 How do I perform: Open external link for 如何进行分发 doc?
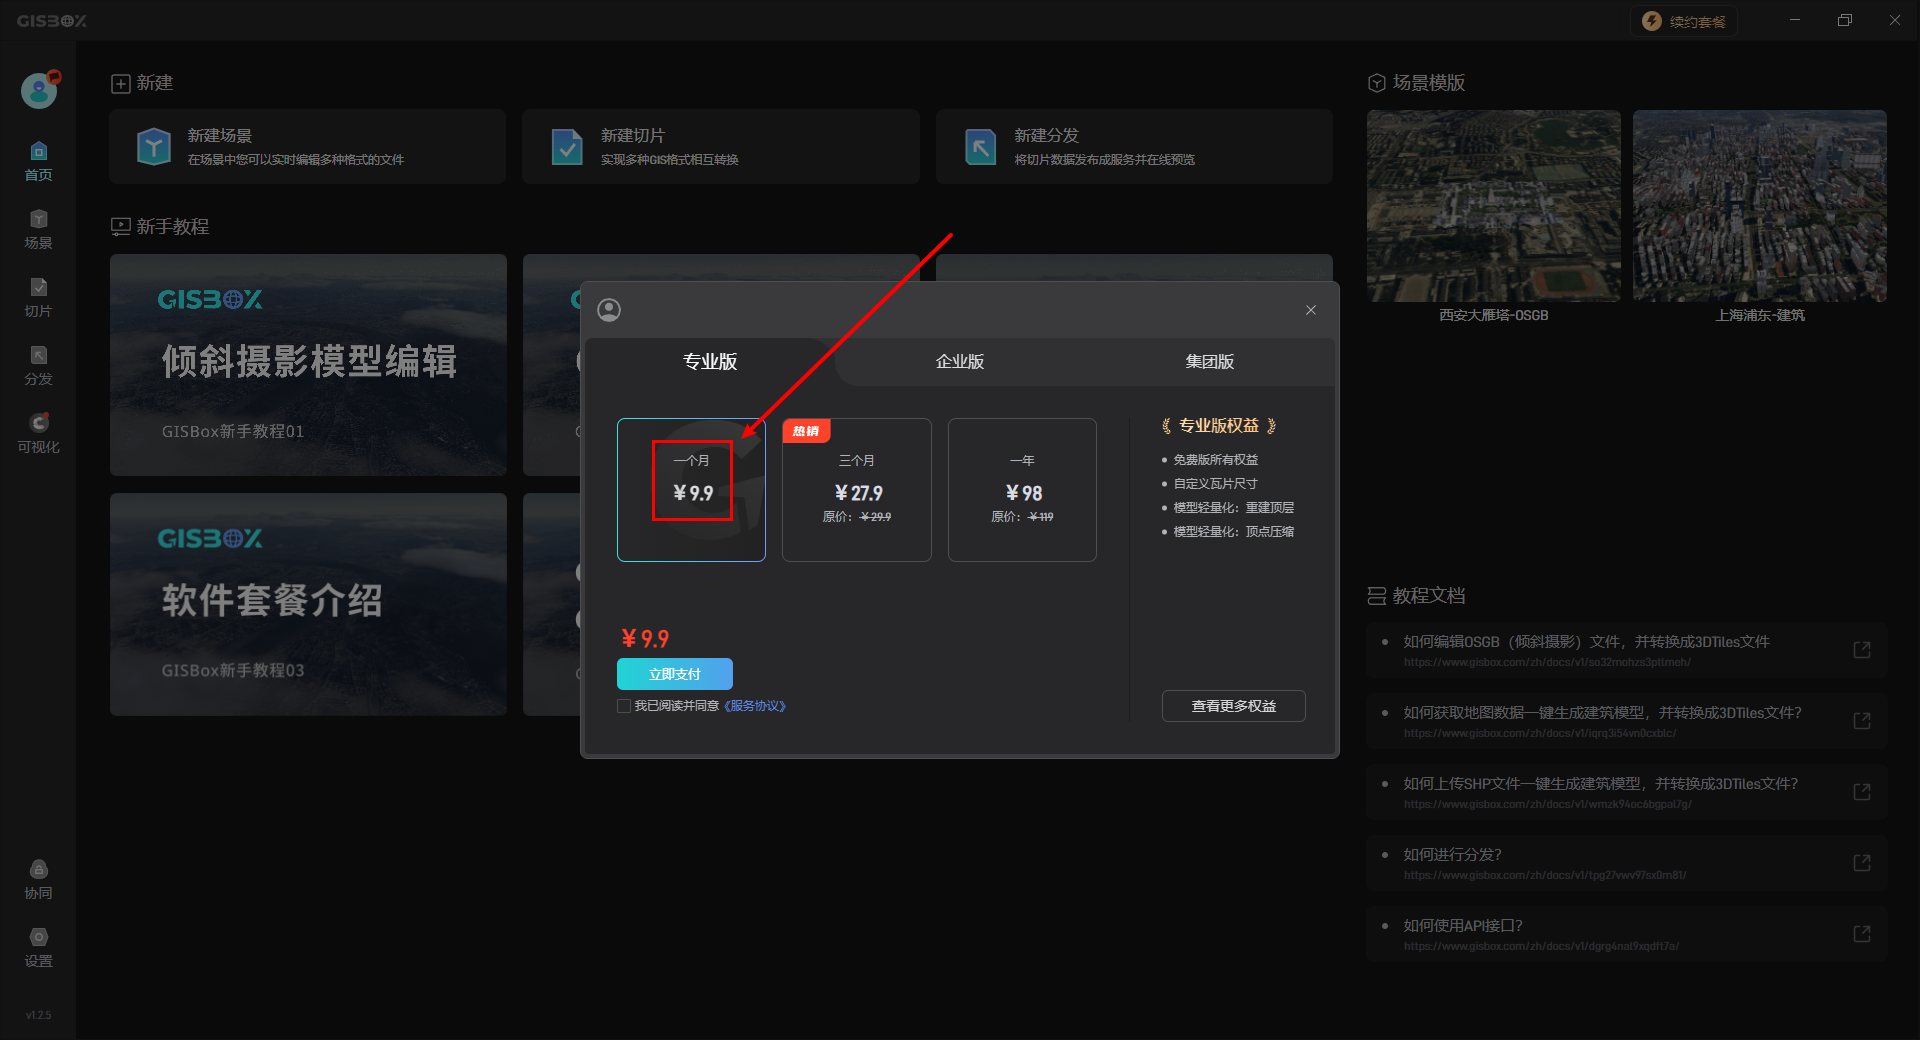1862,863
